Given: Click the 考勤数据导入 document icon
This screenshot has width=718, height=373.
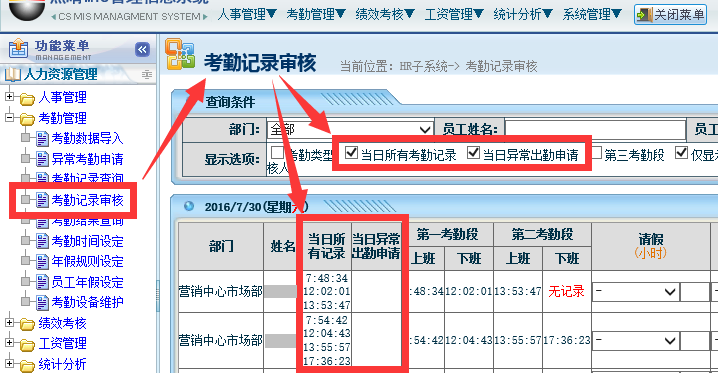Looking at the screenshot, I should [42, 138].
